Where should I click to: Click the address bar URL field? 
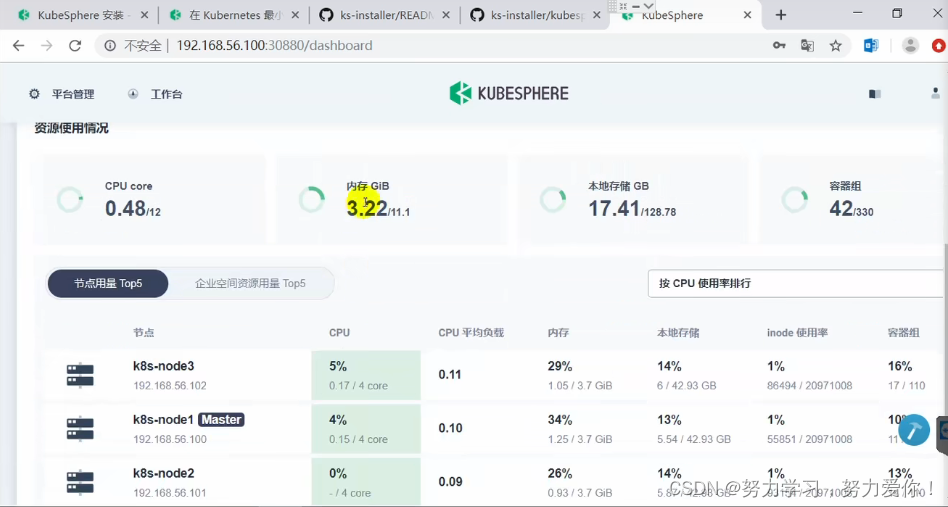pos(435,45)
